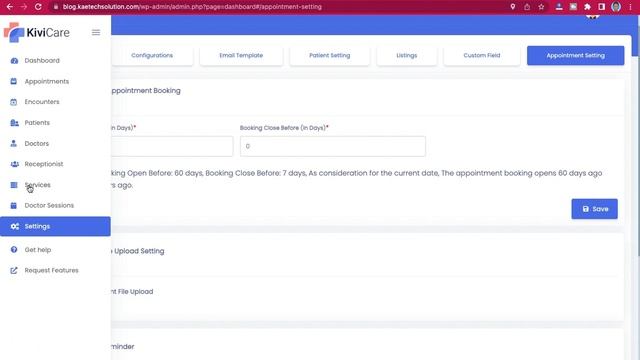Image resolution: width=640 pixels, height=360 pixels.
Task: Click the Patients icon in sidebar
Action: (x=14, y=122)
